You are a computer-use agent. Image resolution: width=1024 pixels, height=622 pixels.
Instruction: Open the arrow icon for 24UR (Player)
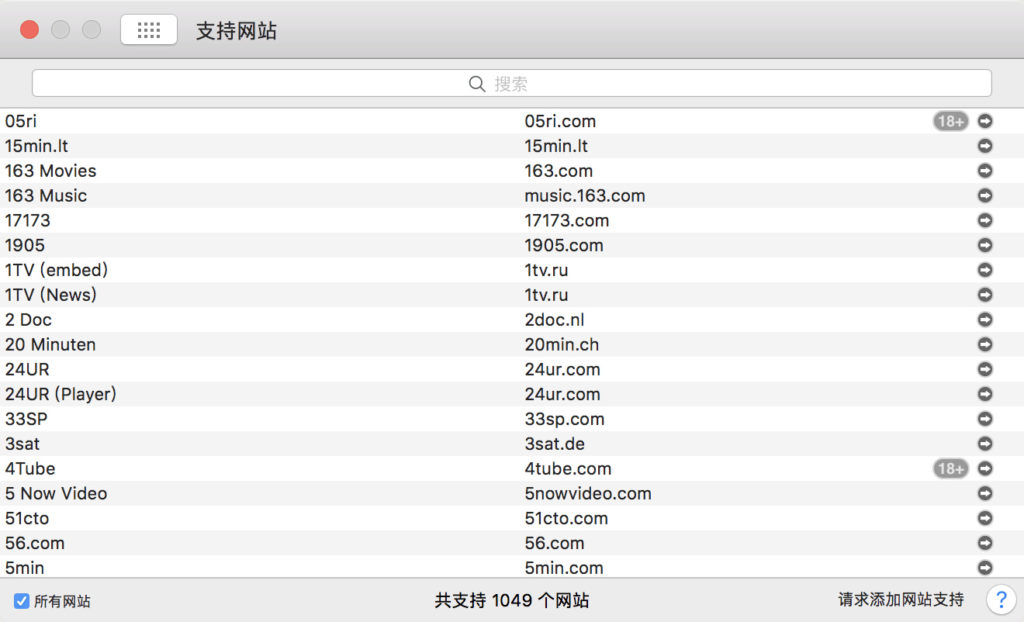[985, 394]
